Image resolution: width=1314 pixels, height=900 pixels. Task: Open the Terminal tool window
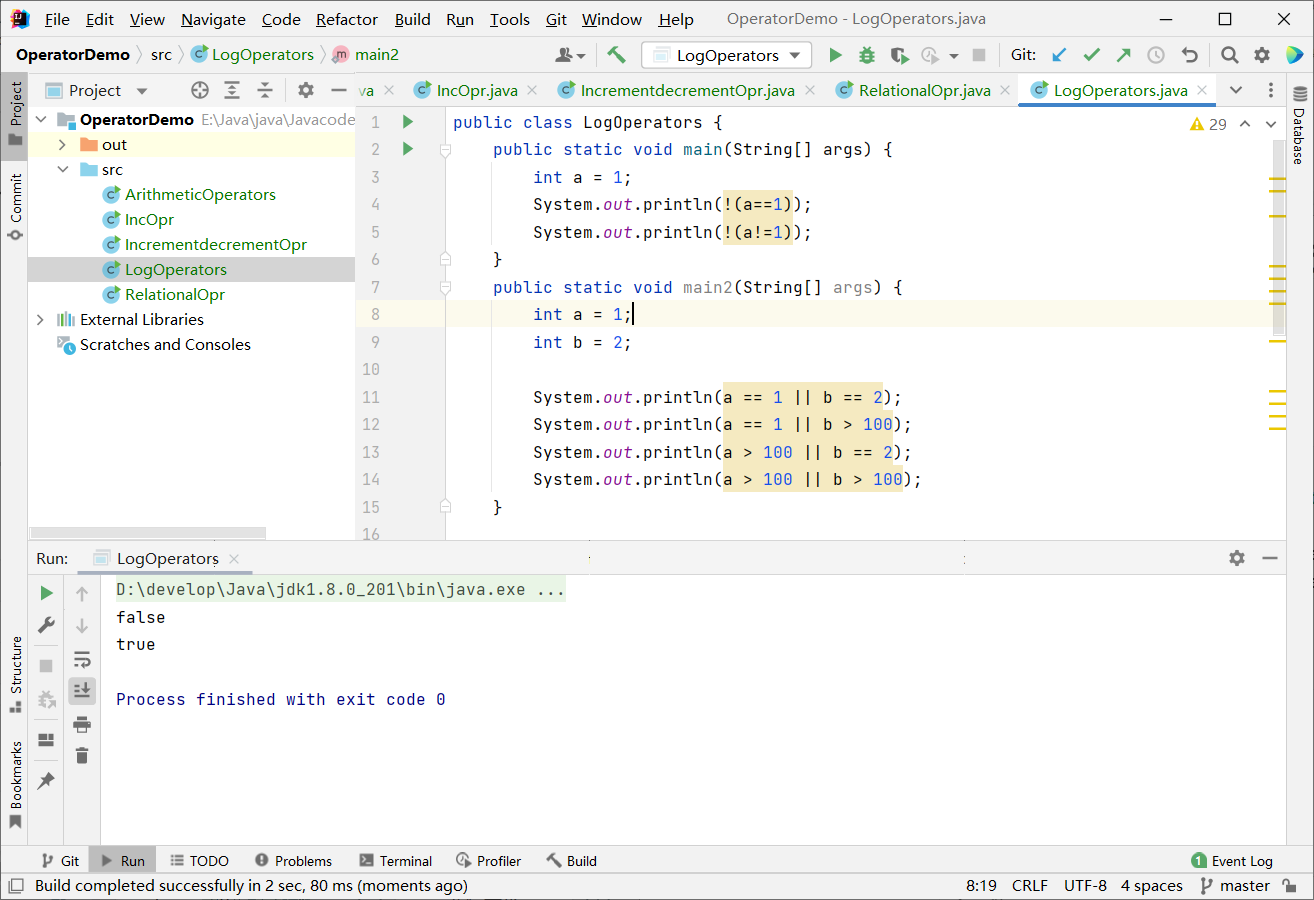click(x=395, y=861)
